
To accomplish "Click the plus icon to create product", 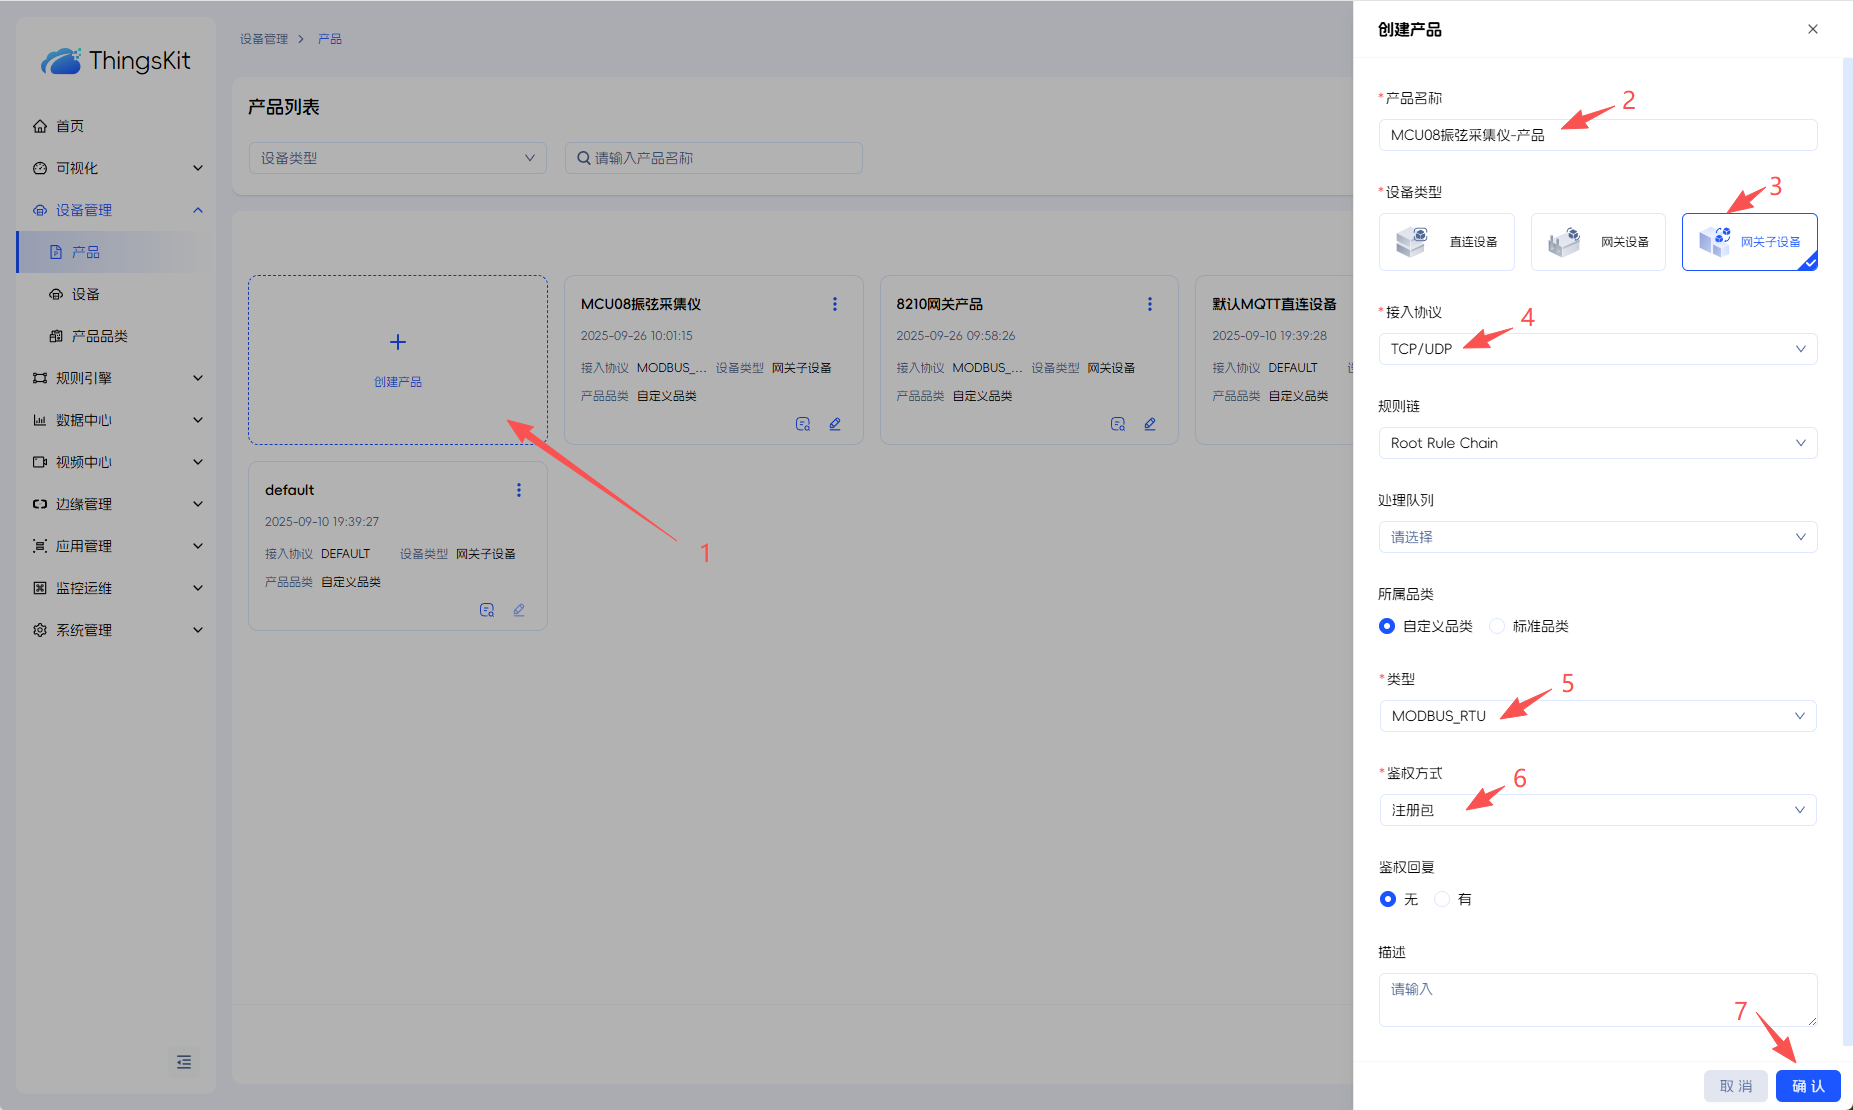I will (398, 343).
